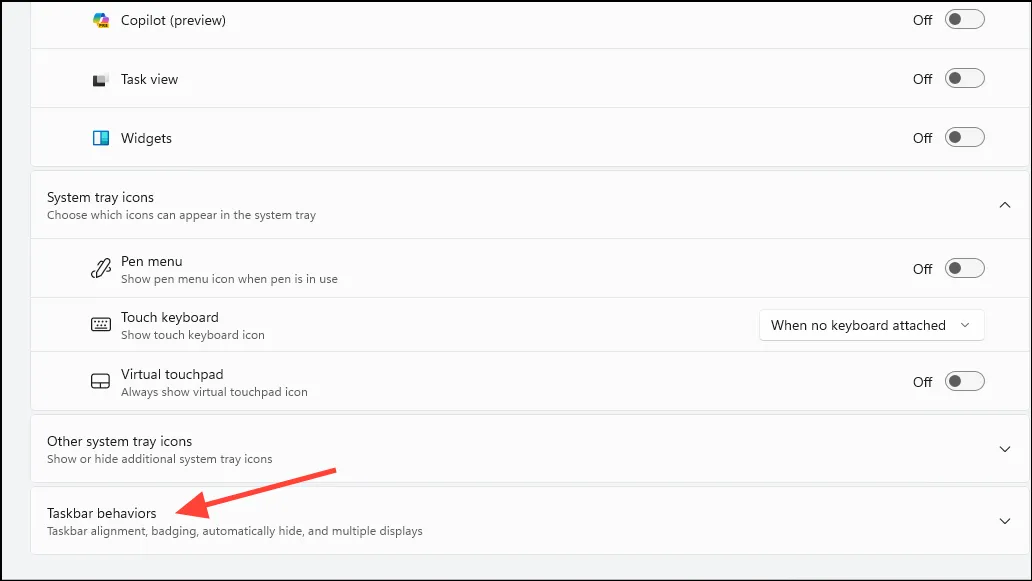Click the Copilot (preview) label
This screenshot has height=581, width=1032.
(173, 20)
